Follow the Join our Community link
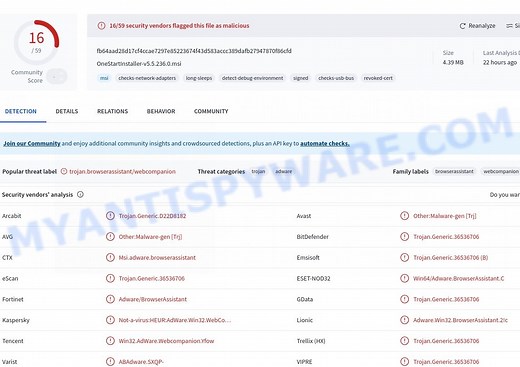Viewport: 520px width, 367px height. tap(32, 144)
